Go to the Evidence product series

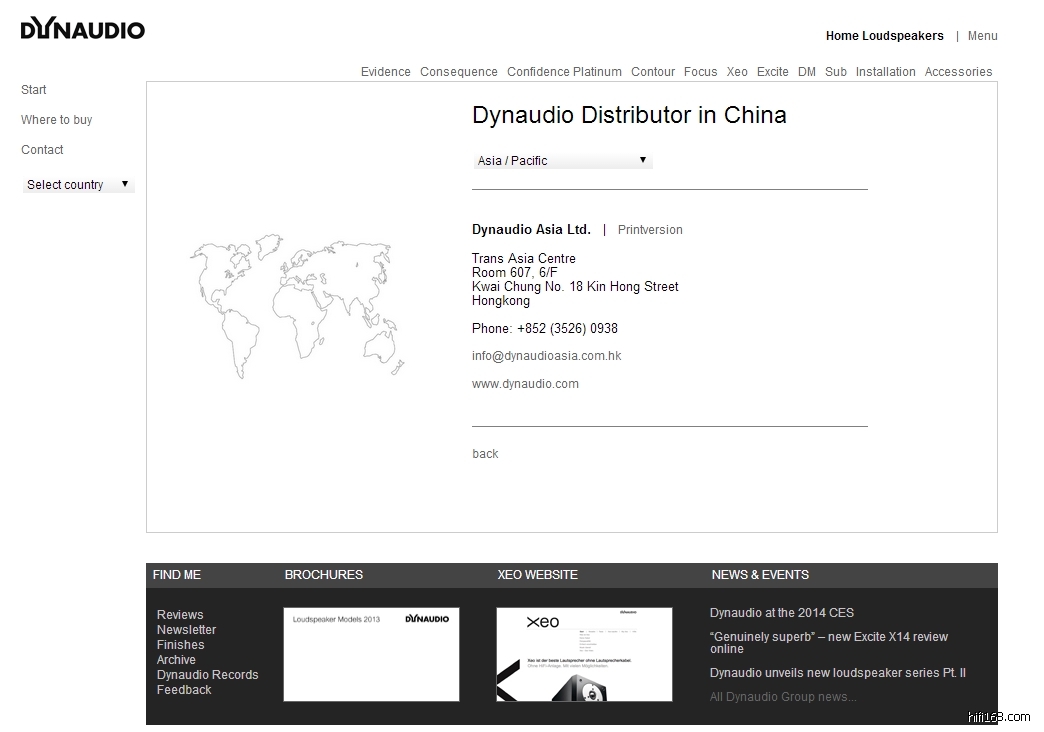[x=385, y=72]
